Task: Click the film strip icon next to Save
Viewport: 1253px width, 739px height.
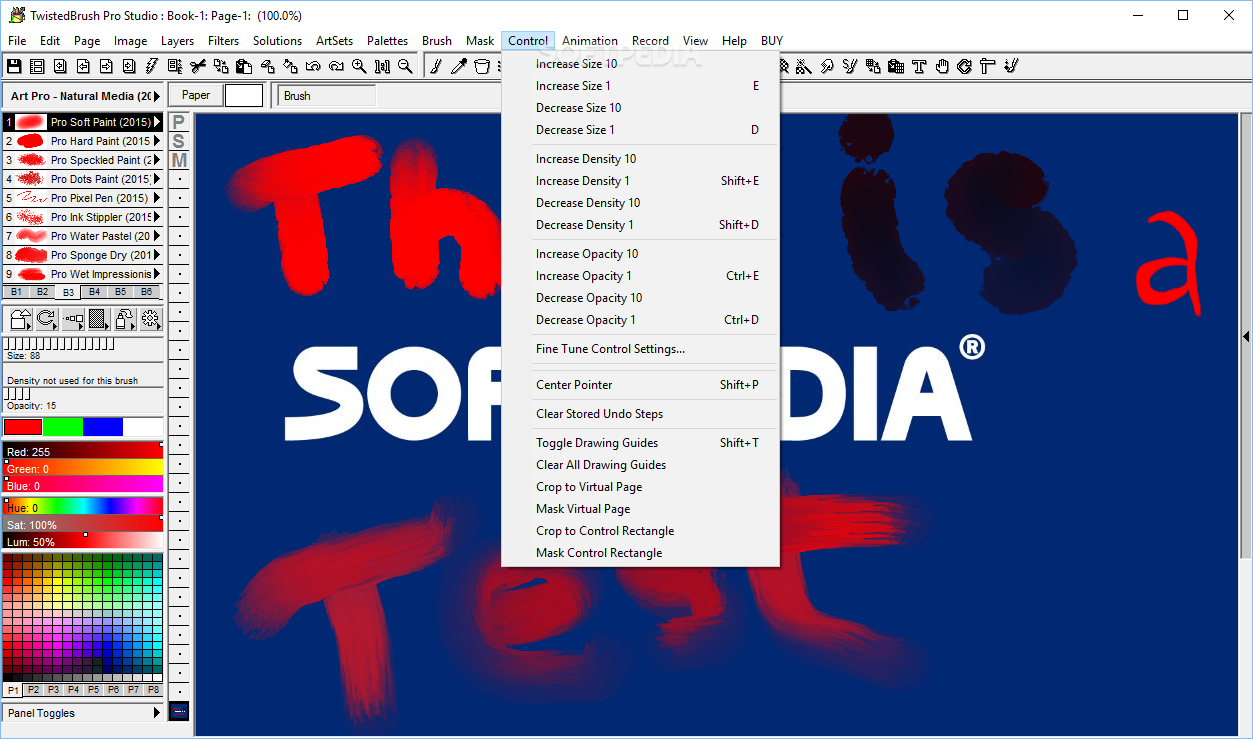Action: (37, 66)
